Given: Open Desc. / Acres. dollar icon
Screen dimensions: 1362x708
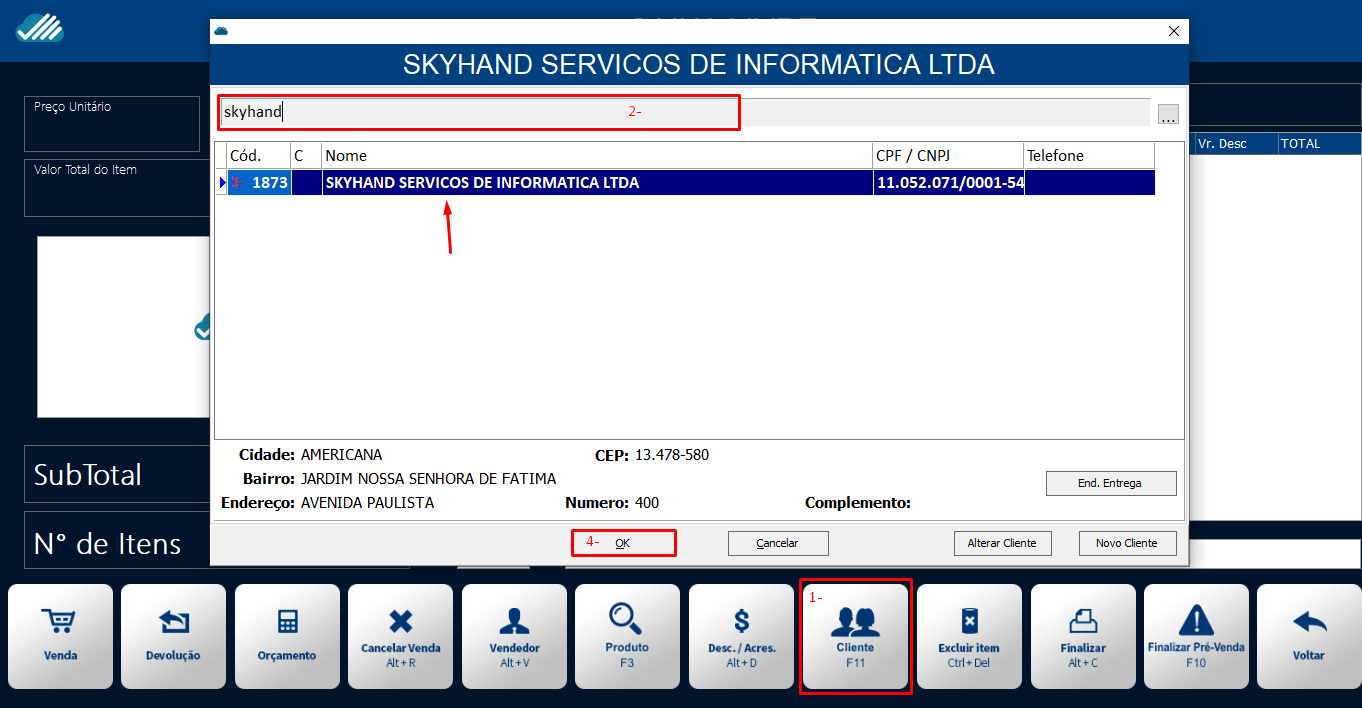Looking at the screenshot, I should coord(741,622).
